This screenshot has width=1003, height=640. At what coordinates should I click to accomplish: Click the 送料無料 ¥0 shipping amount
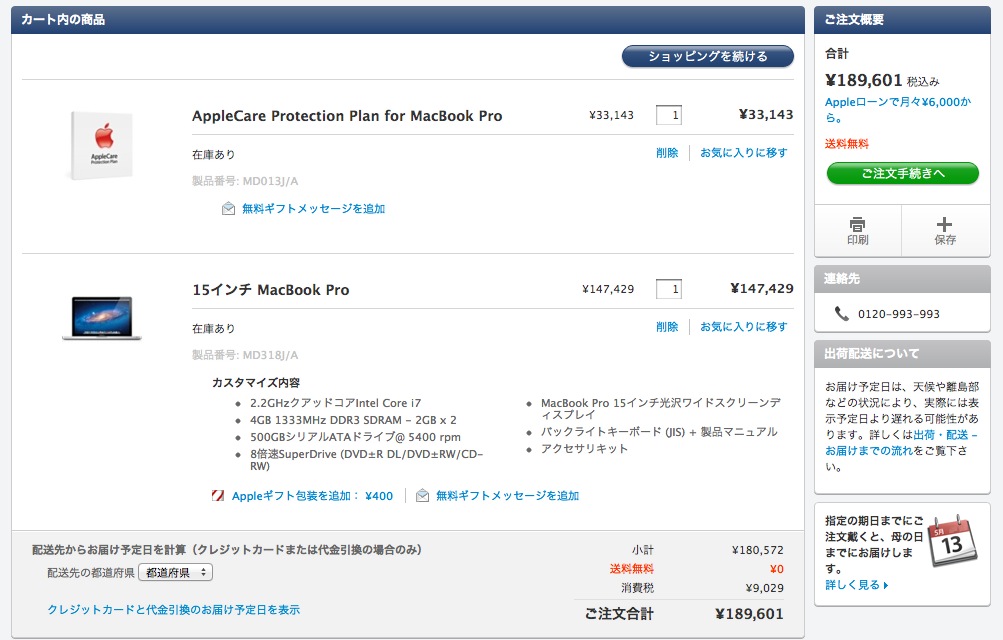(x=777, y=569)
